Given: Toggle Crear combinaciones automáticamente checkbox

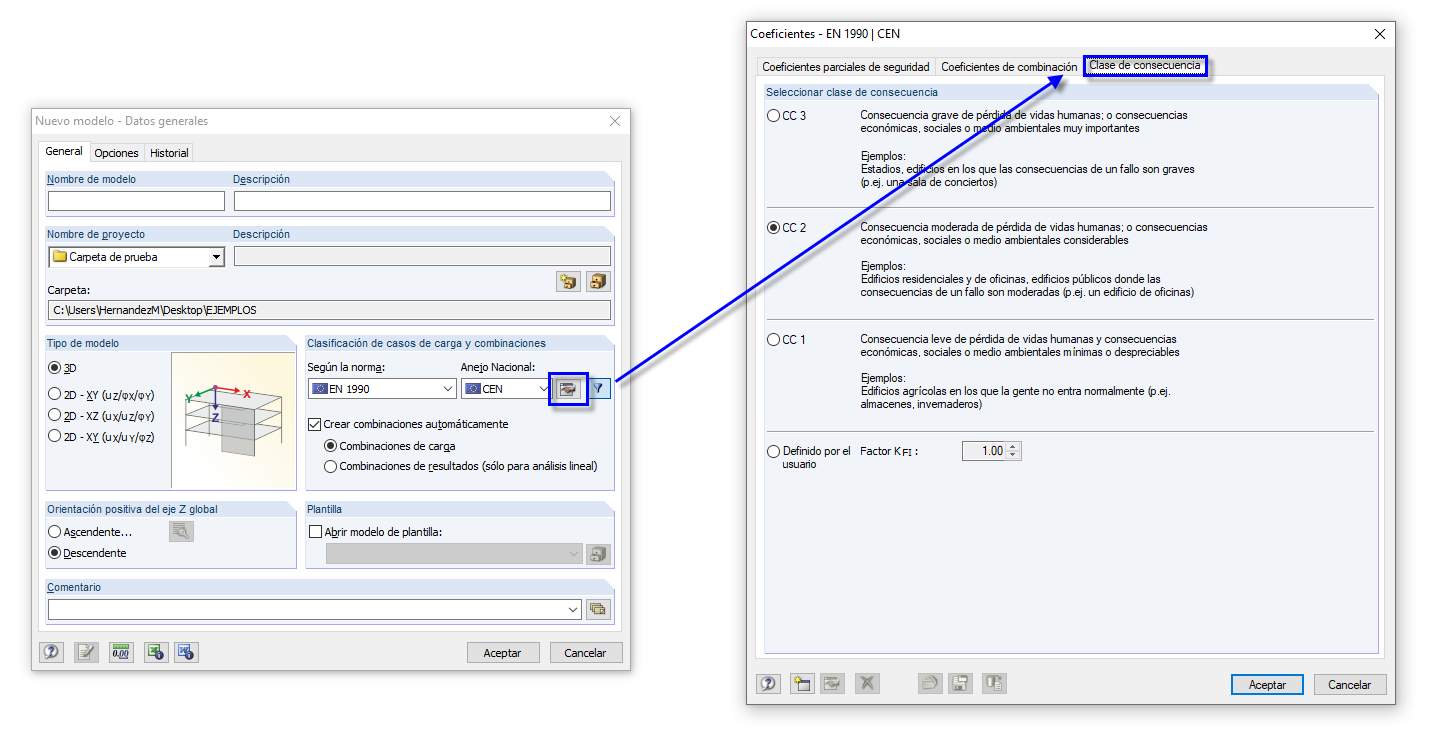Looking at the screenshot, I should point(315,424).
